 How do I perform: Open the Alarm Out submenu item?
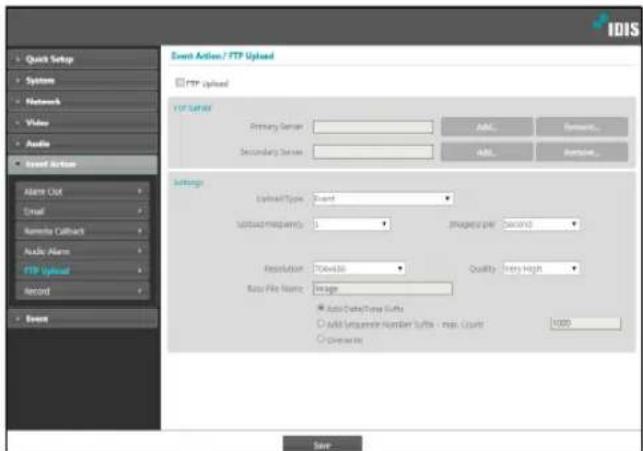[82, 191]
